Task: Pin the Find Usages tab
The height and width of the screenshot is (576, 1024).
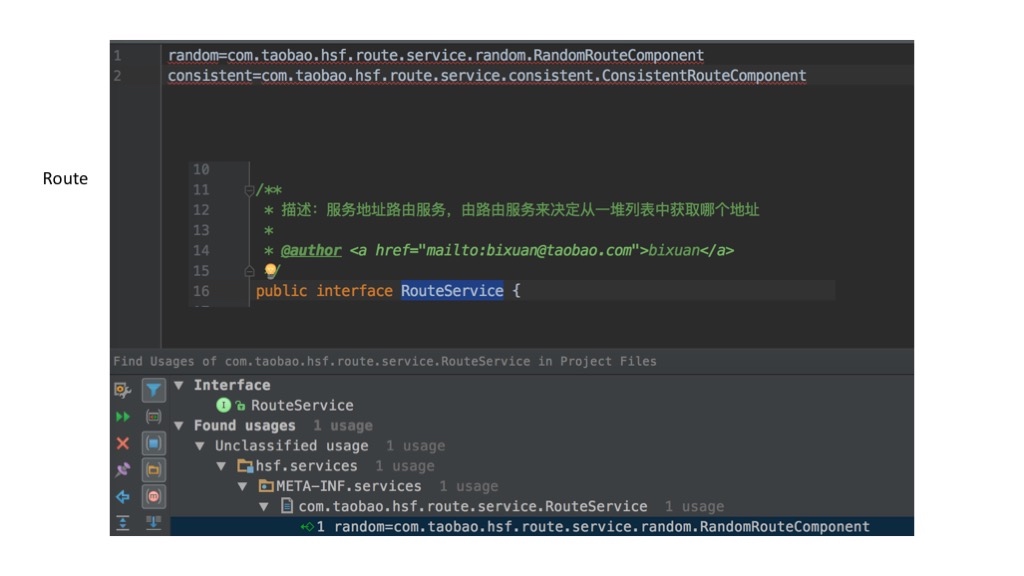Action: click(x=122, y=470)
